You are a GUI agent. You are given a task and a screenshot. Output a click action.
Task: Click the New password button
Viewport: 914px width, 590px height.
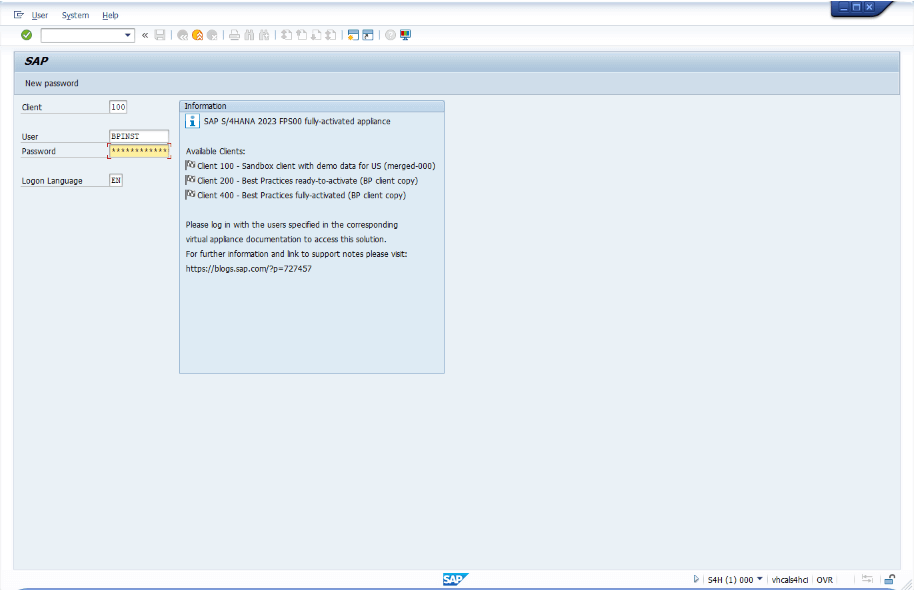point(52,83)
